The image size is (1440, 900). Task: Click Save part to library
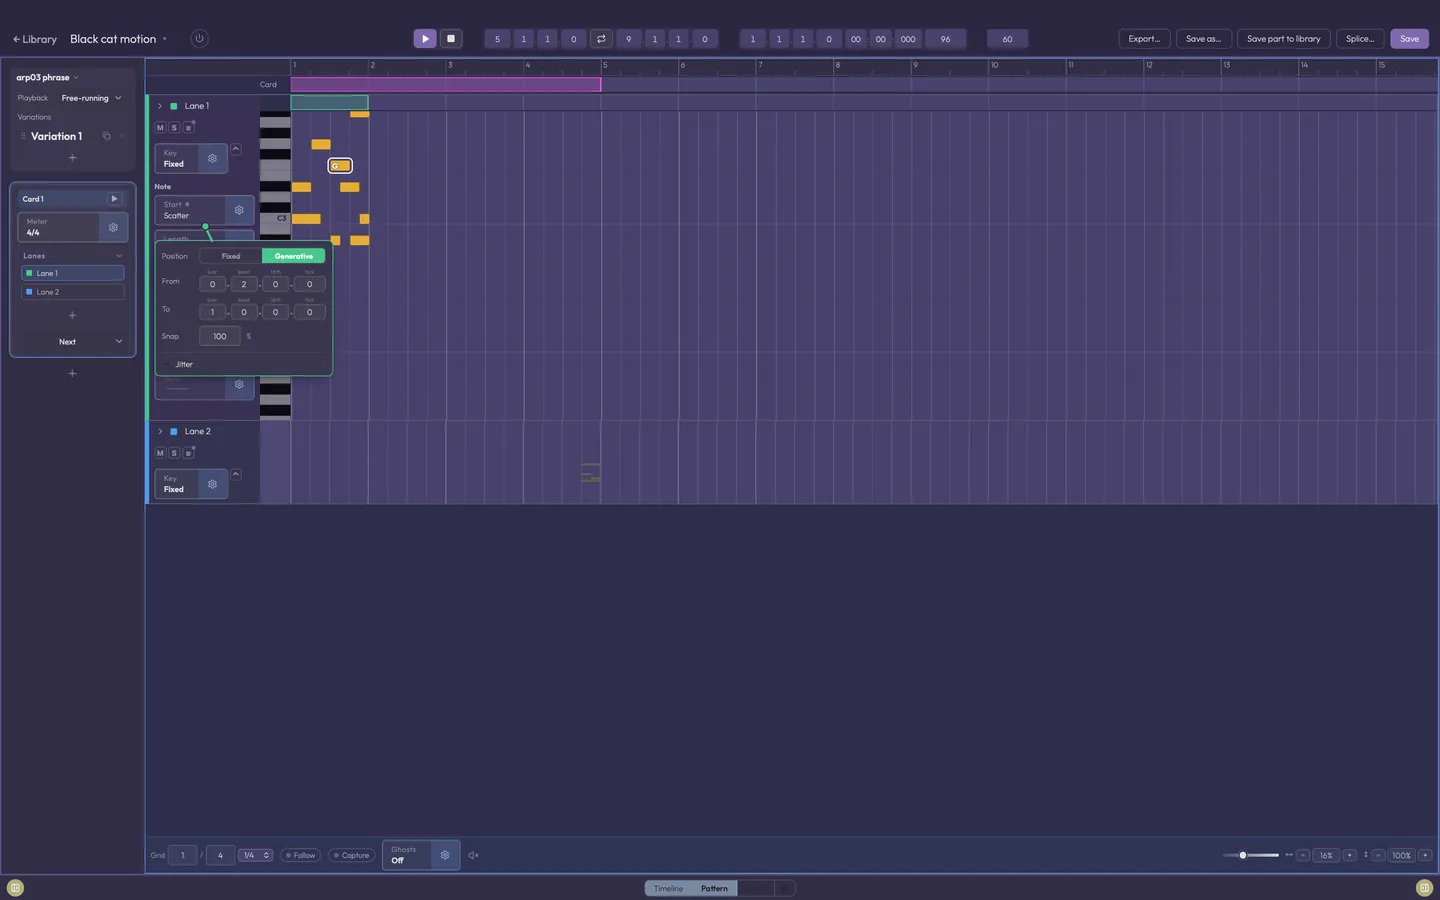click(1284, 39)
